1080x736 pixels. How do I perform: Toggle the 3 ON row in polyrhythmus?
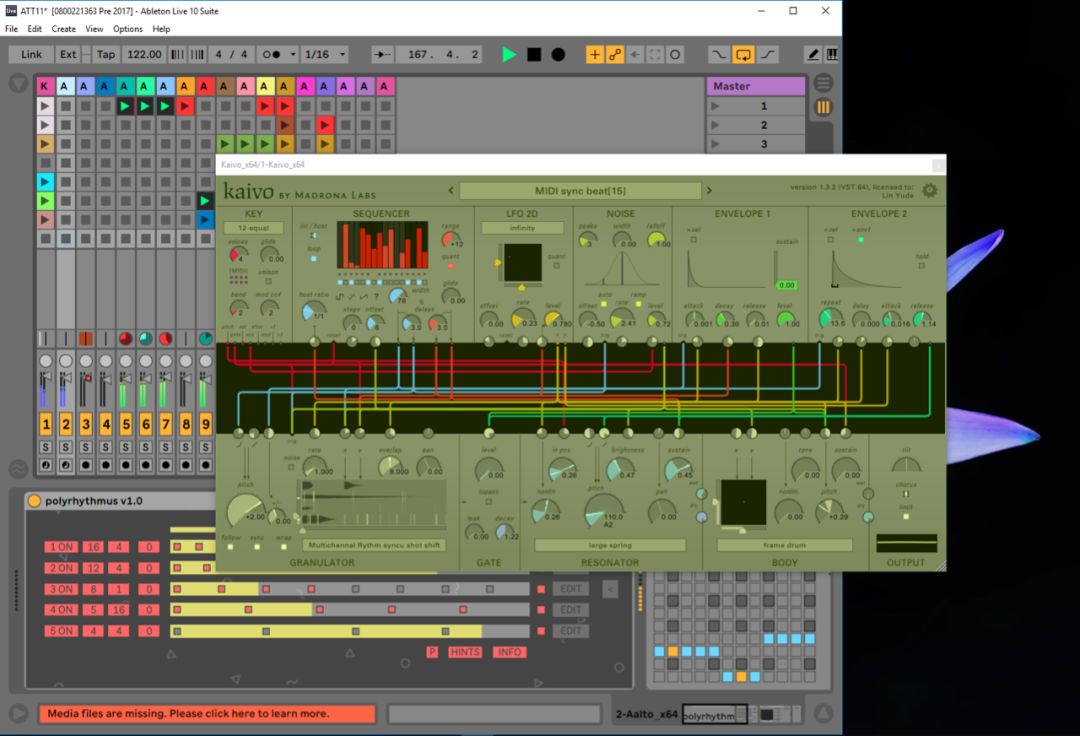point(61,589)
